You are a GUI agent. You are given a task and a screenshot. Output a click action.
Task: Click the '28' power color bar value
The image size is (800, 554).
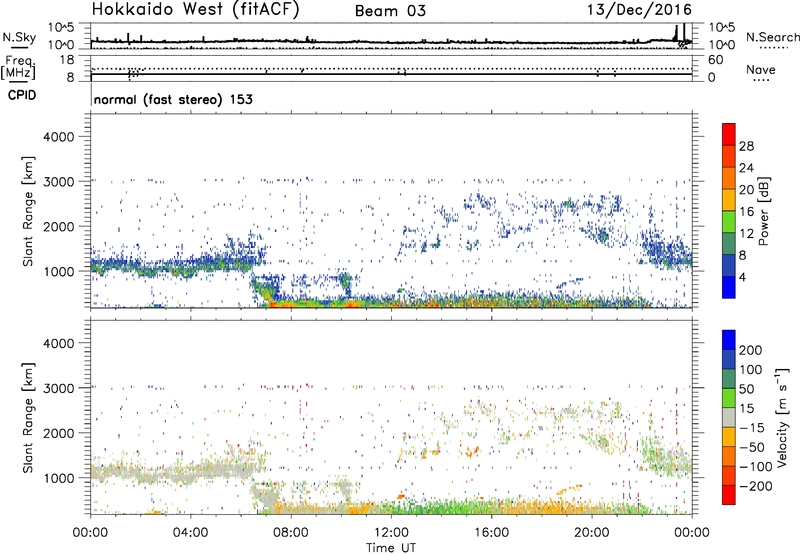tap(746, 146)
